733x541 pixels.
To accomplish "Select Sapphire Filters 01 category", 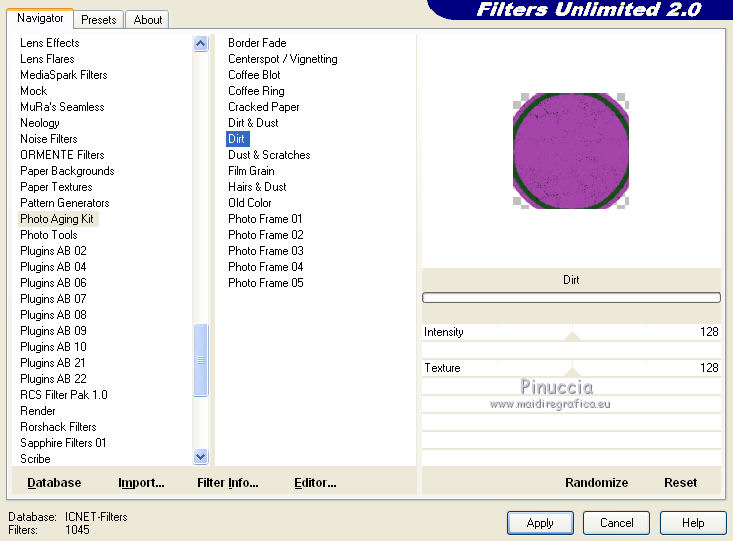I will click(63, 443).
